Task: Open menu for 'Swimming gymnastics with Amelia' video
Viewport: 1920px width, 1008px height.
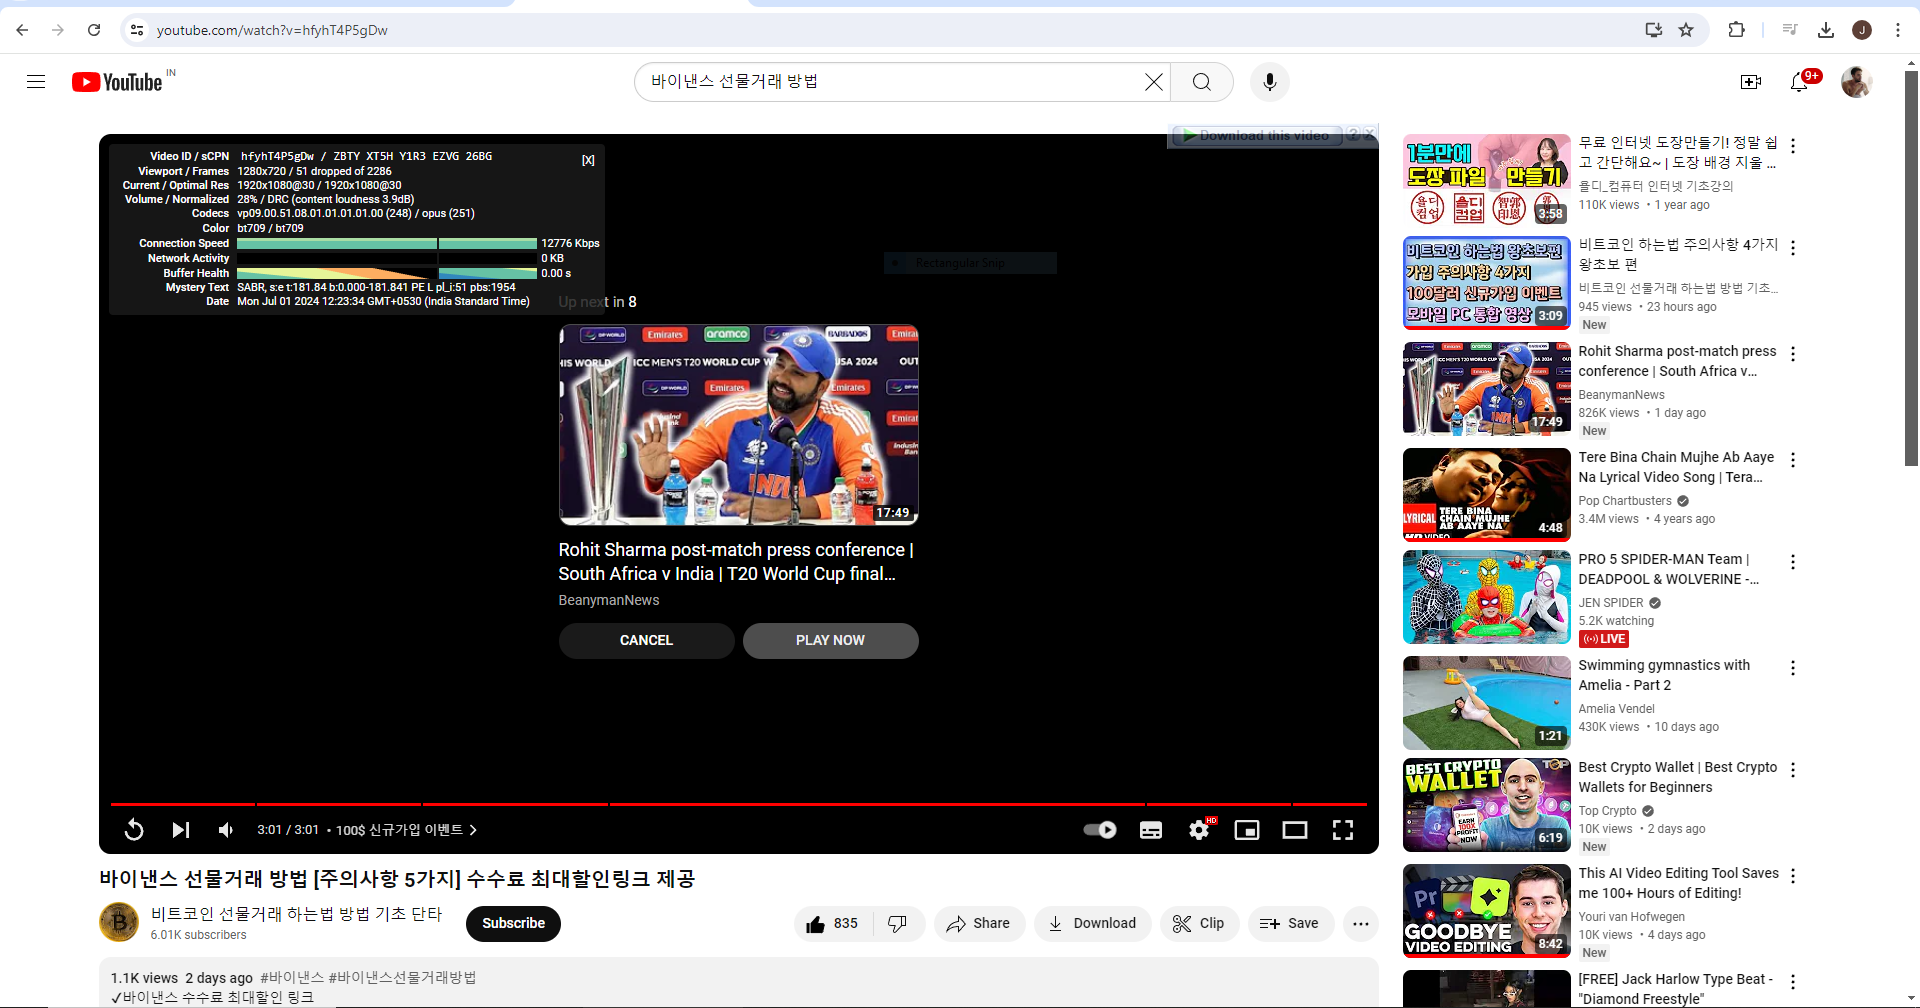Action: [1793, 668]
